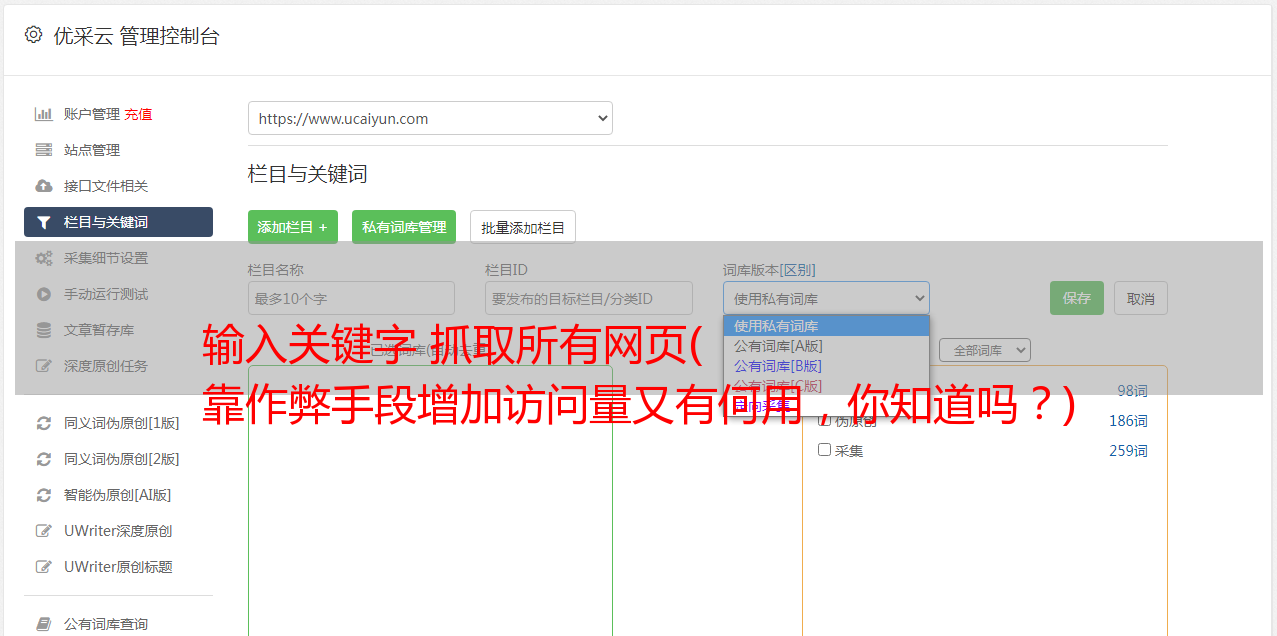1277x636 pixels.
Task: Click the database icon for 文章暂存库
Action: coord(44,330)
